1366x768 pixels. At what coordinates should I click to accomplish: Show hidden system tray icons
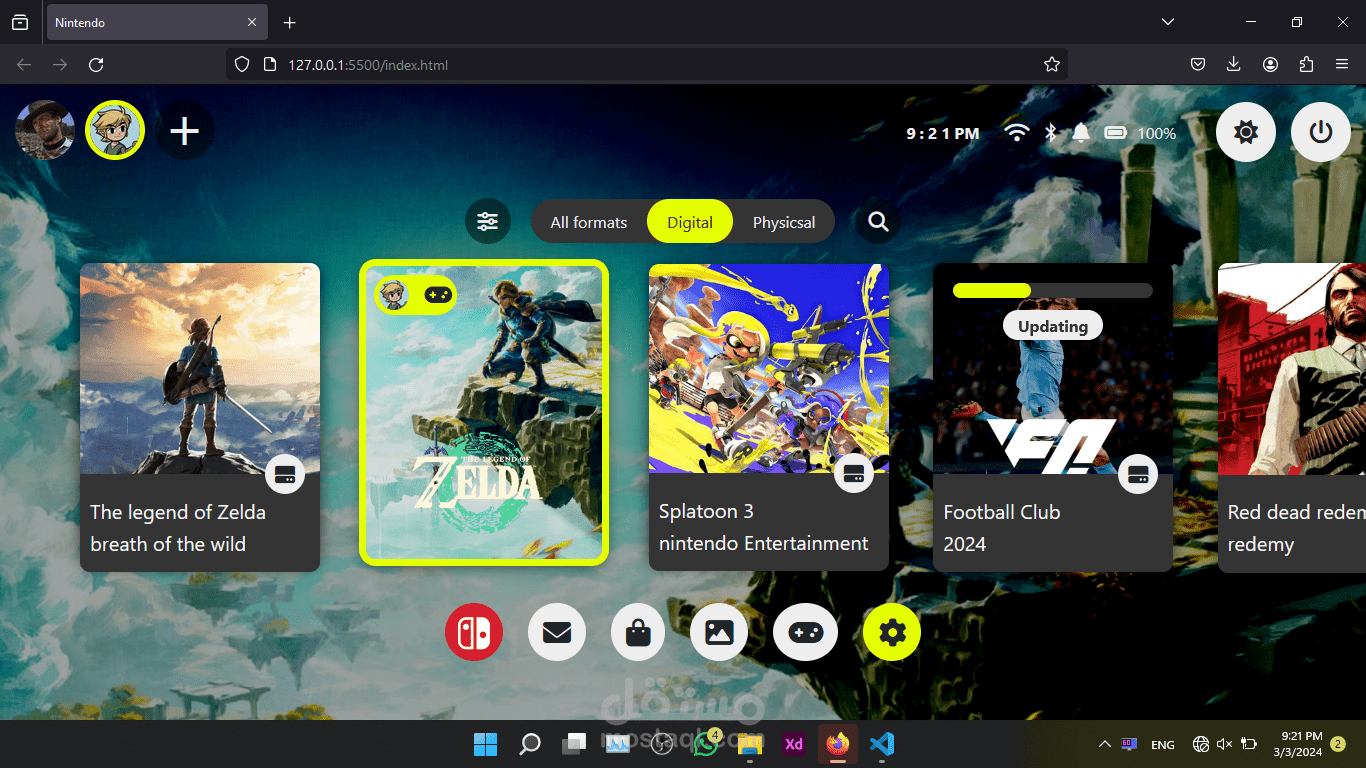pos(1104,744)
